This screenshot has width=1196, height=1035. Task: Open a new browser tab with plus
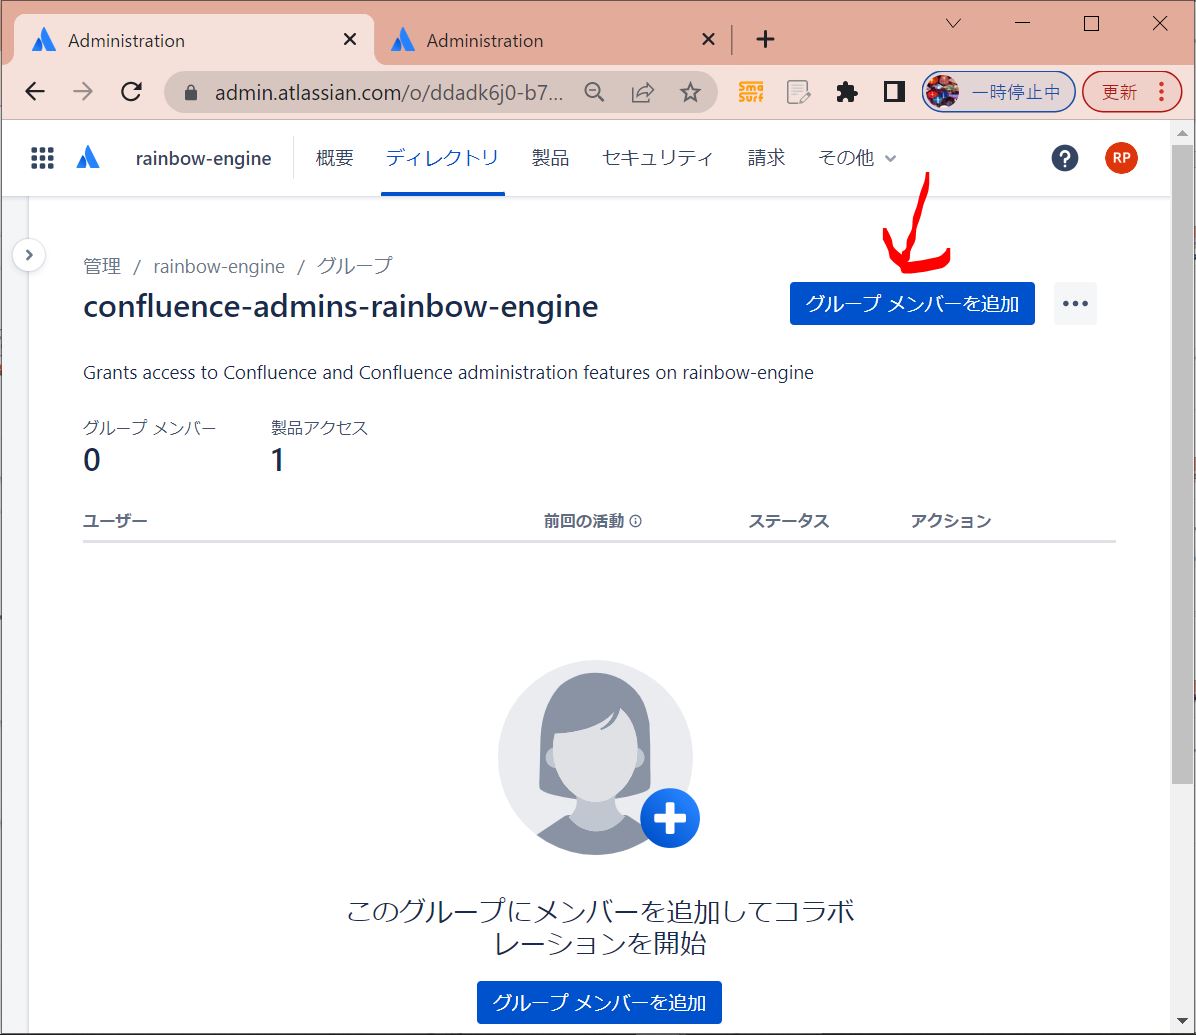point(765,40)
